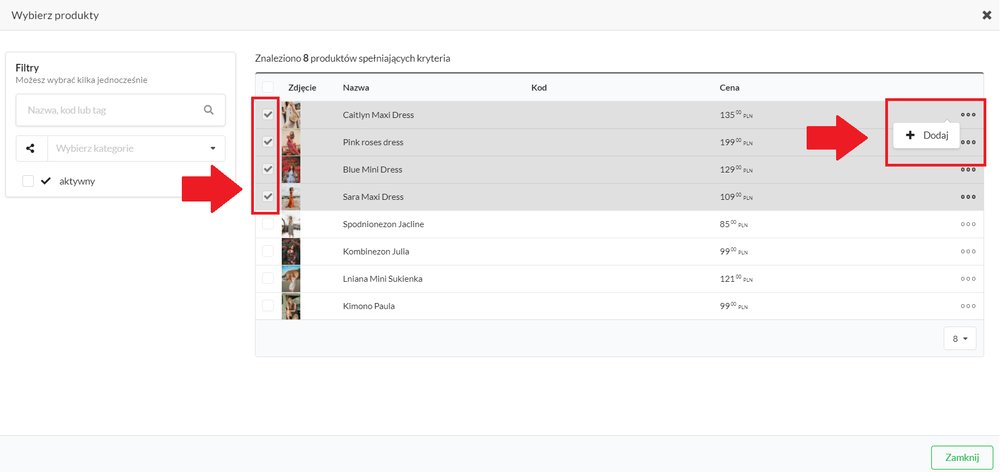Open the Pink roses dress thumbnail

pyautogui.click(x=291, y=142)
